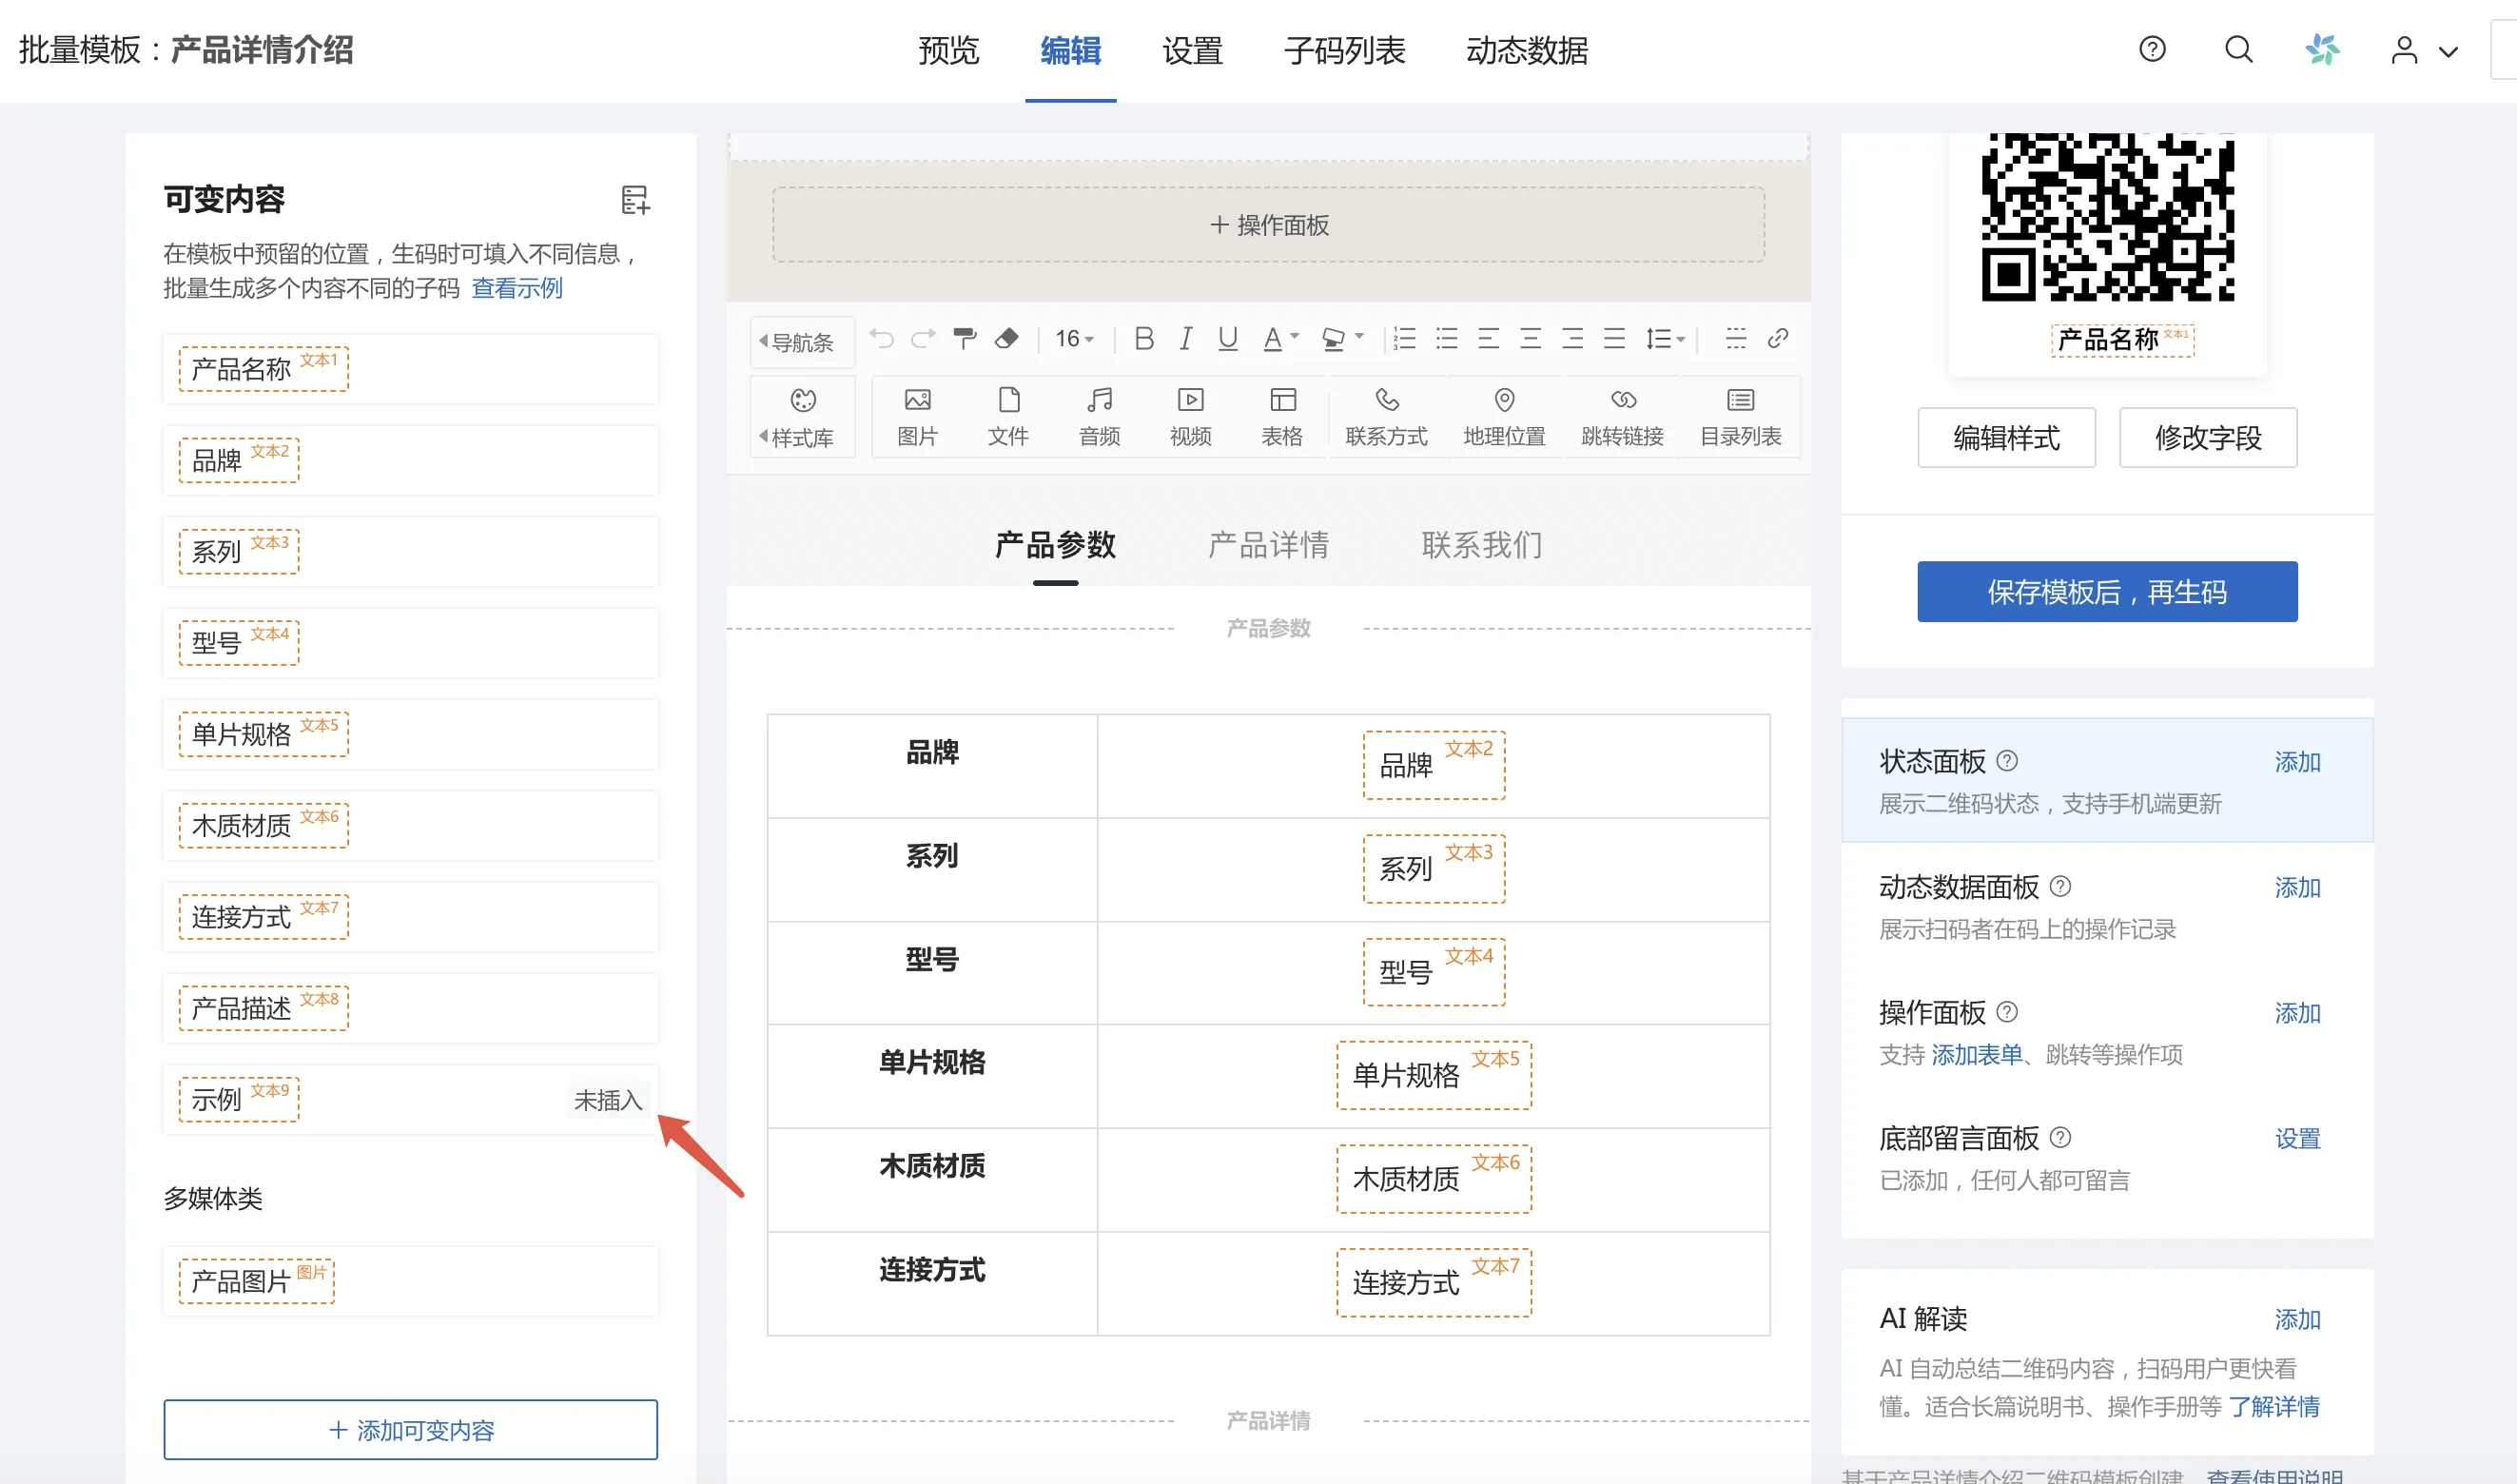This screenshot has width=2517, height=1484.
Task: Open 设置 for 底部留言面板
Action: tap(2297, 1139)
